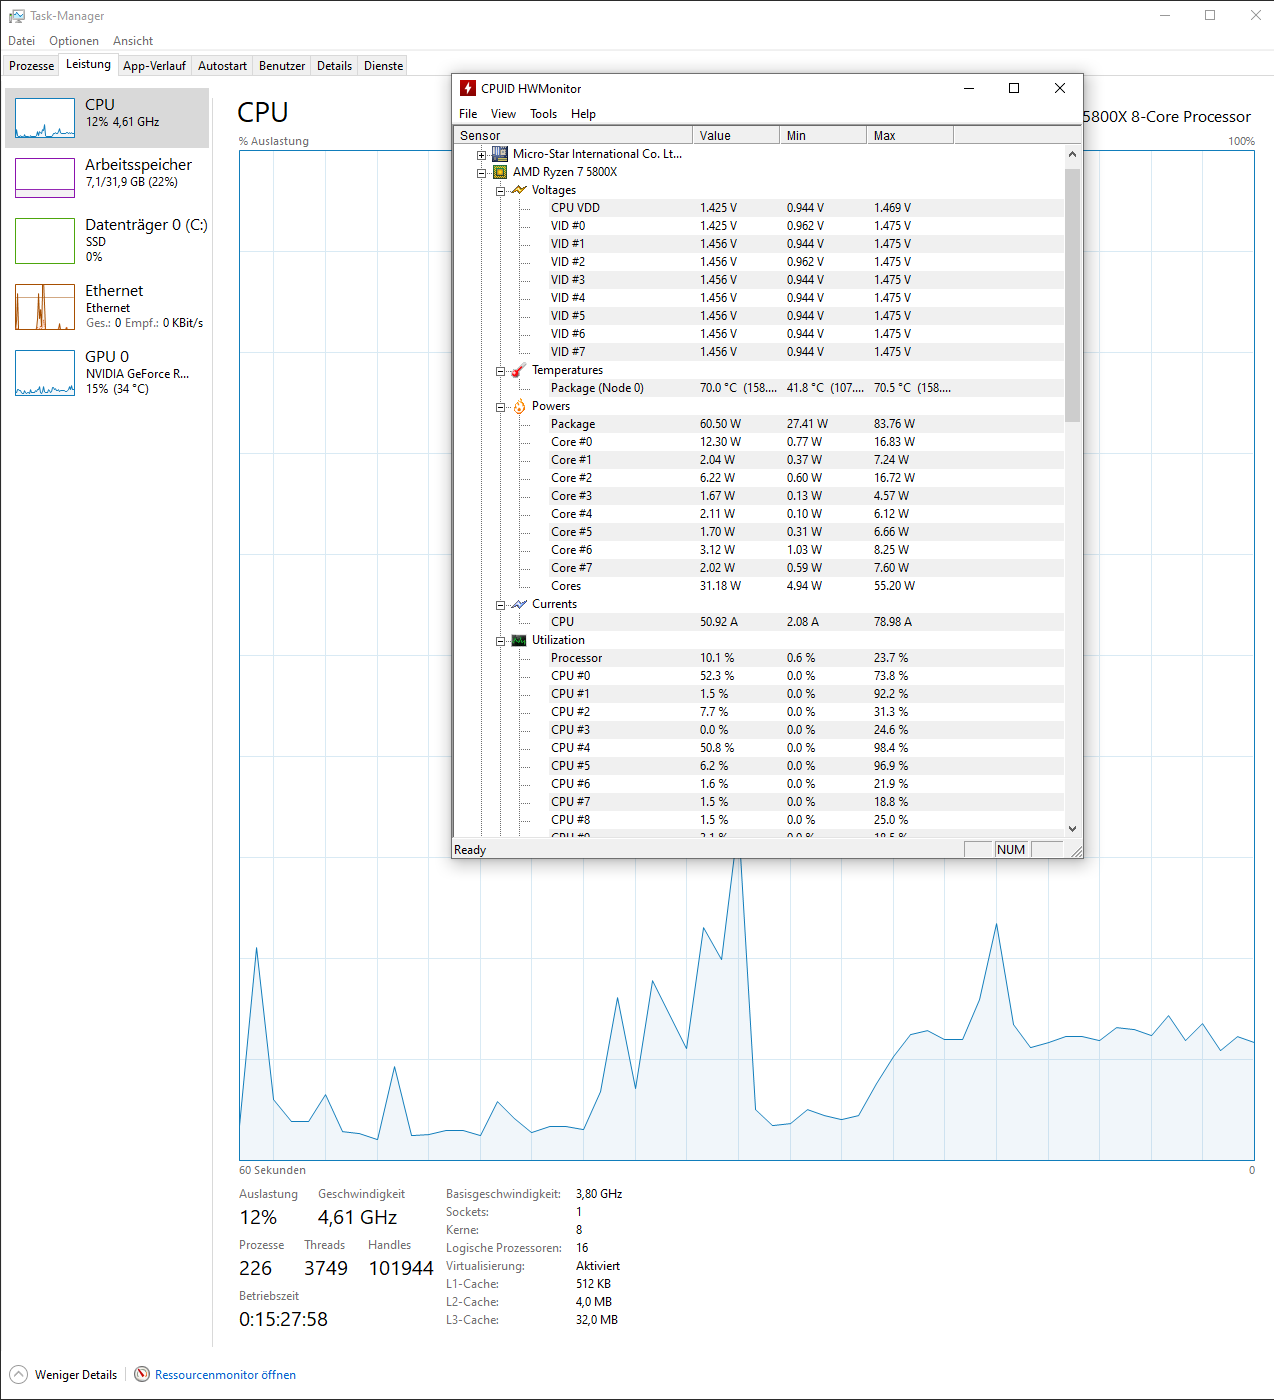Open HWMonitor File menu
This screenshot has width=1274, height=1400.
468,114
